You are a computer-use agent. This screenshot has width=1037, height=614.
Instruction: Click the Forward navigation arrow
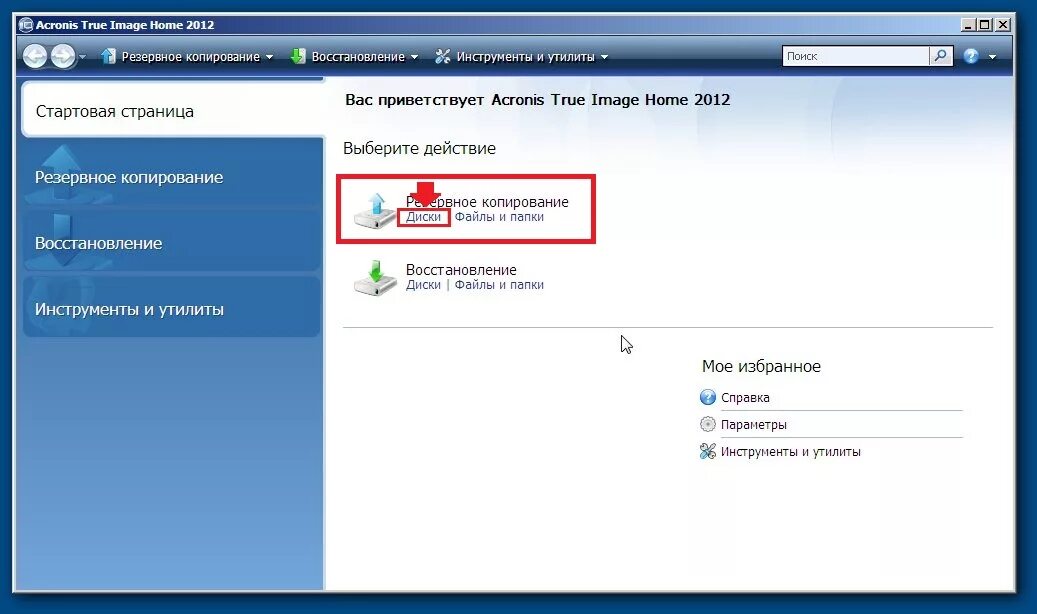click(x=63, y=56)
